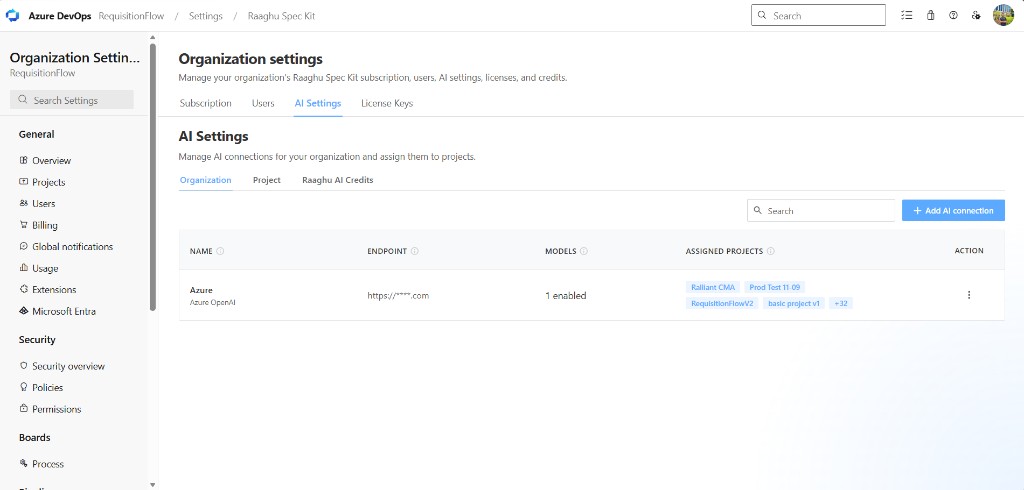Open Billing in the sidebar
The height and width of the screenshot is (490, 1024).
45,225
